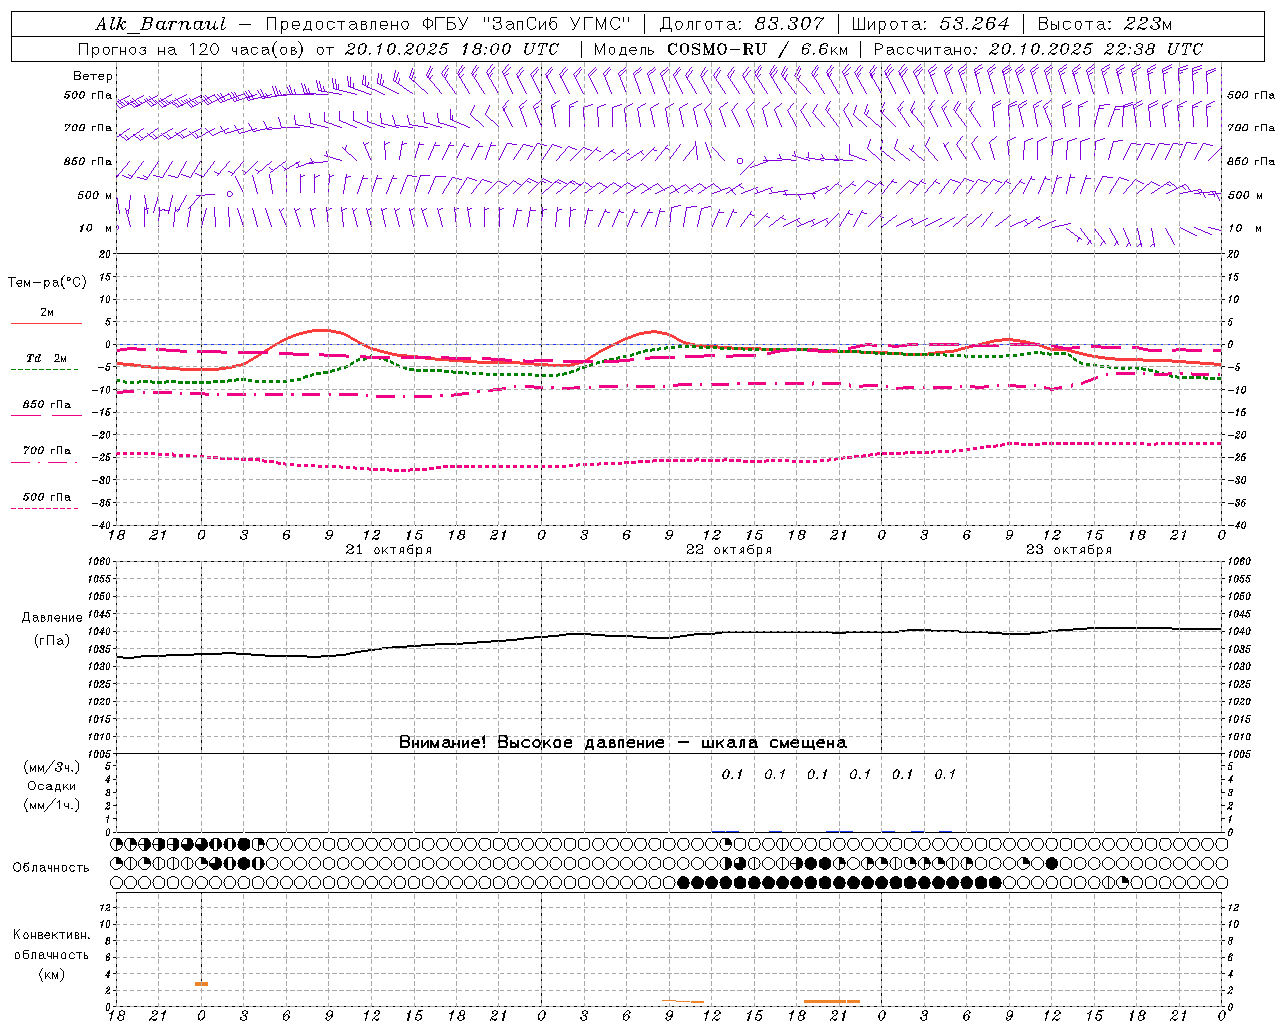
Task: Click the "500 м" wind level label on left
Action: pyautogui.click(x=95, y=195)
